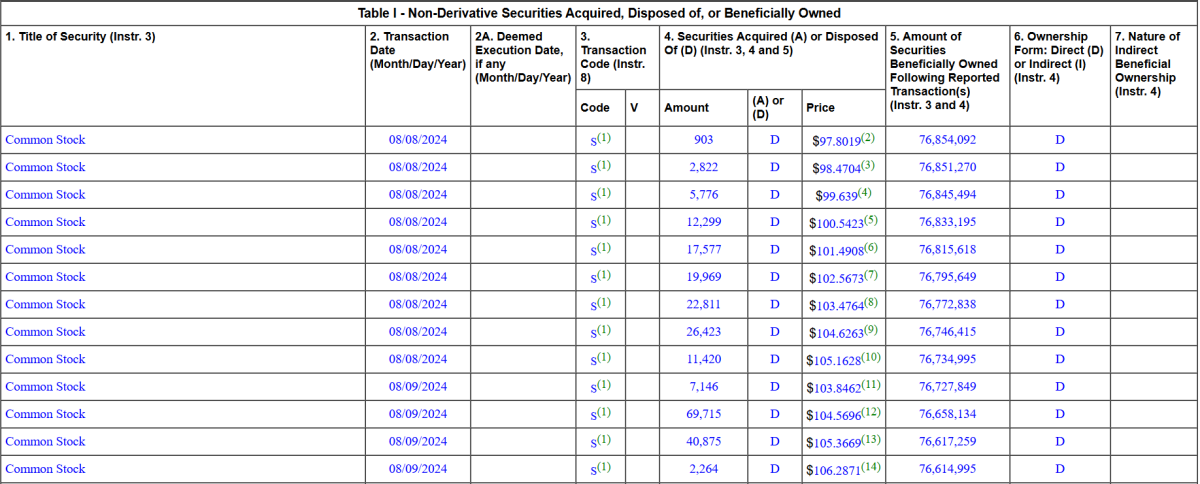Select the 08/08/2024 date in the 11,420 row
Image resolution: width=1200 pixels, height=484 pixels.
pyautogui.click(x=418, y=360)
